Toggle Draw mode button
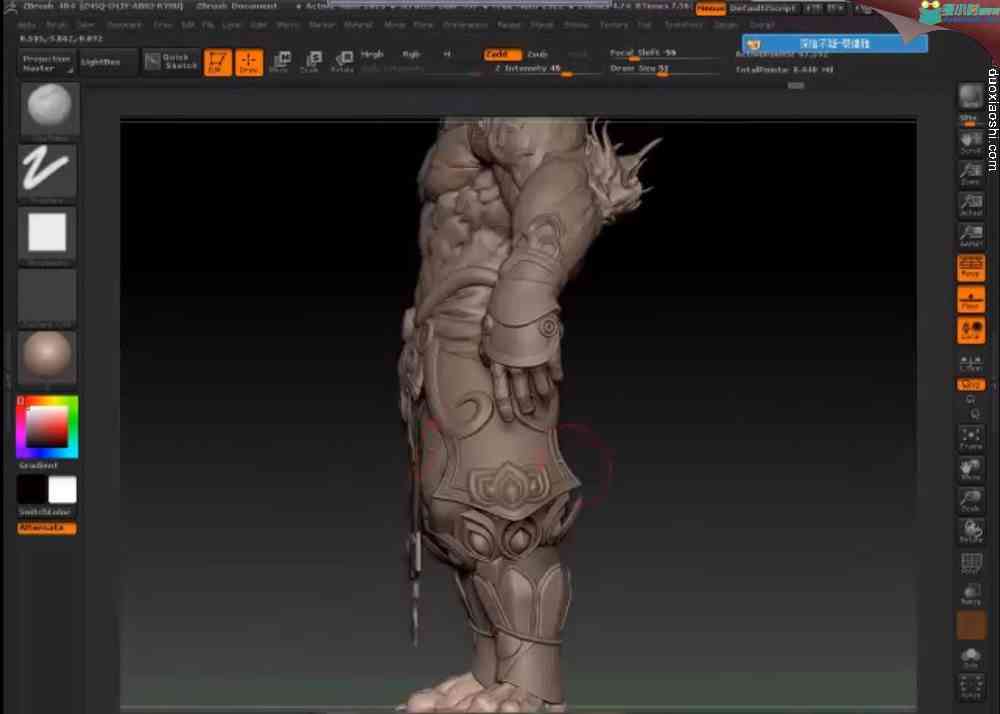The height and width of the screenshot is (714, 1000). point(249,62)
